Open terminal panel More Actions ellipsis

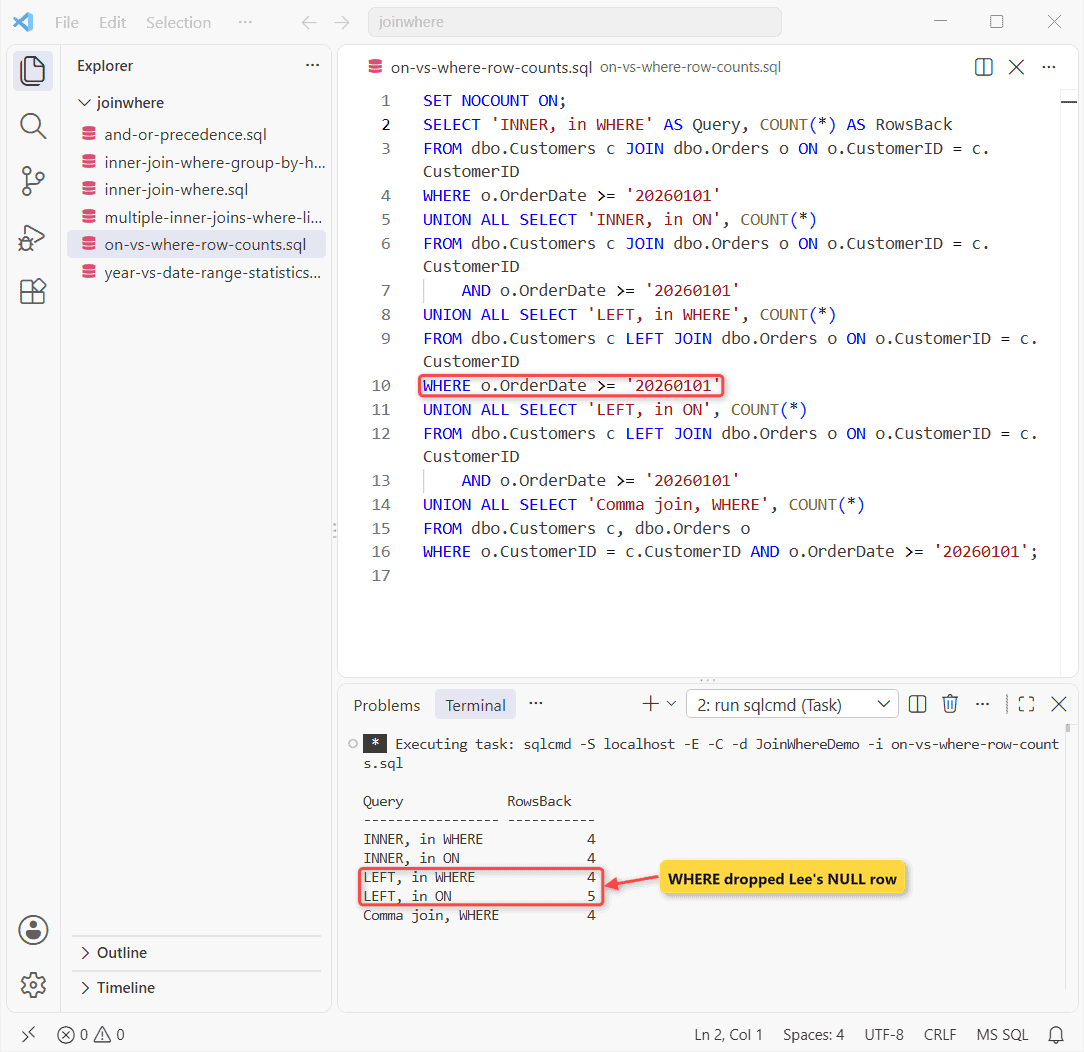[x=982, y=704]
